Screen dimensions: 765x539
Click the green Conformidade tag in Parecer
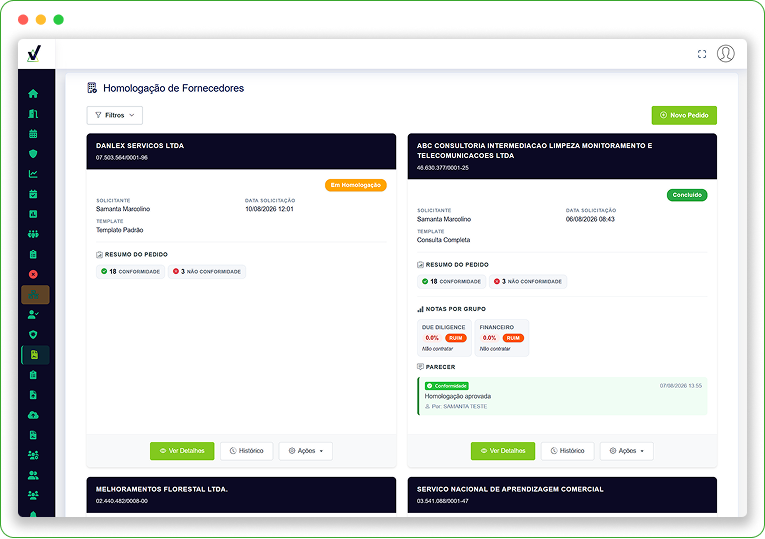pos(446,386)
